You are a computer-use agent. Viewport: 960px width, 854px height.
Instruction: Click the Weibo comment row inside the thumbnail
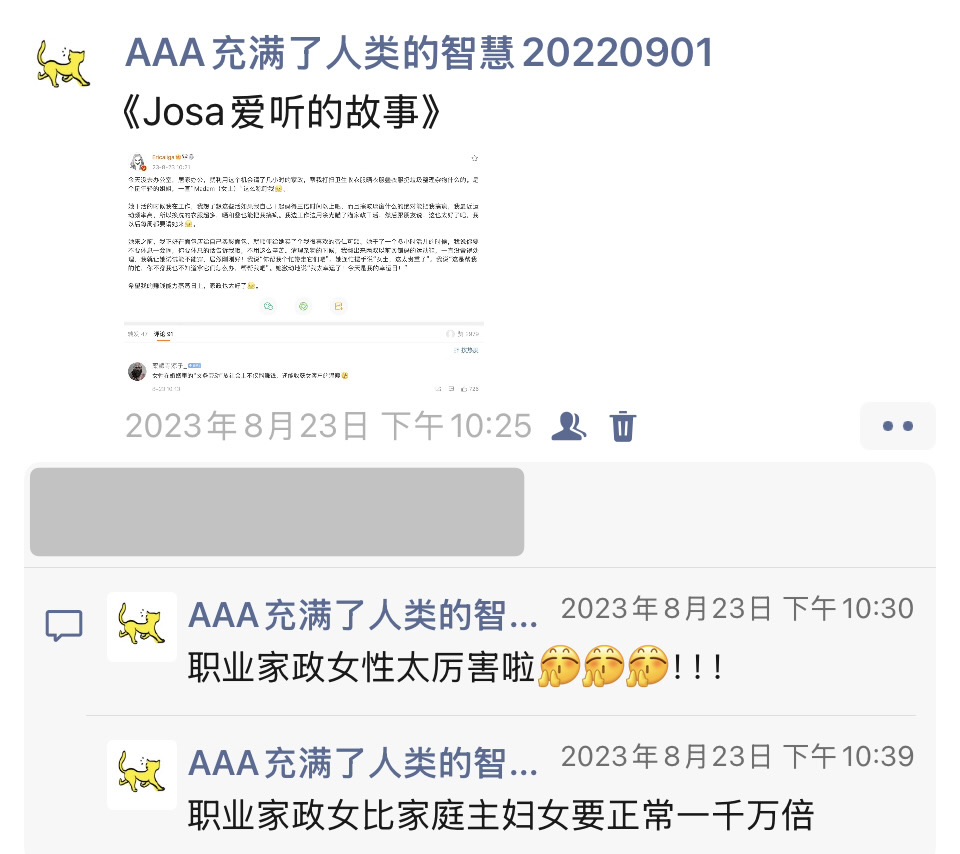(304, 373)
